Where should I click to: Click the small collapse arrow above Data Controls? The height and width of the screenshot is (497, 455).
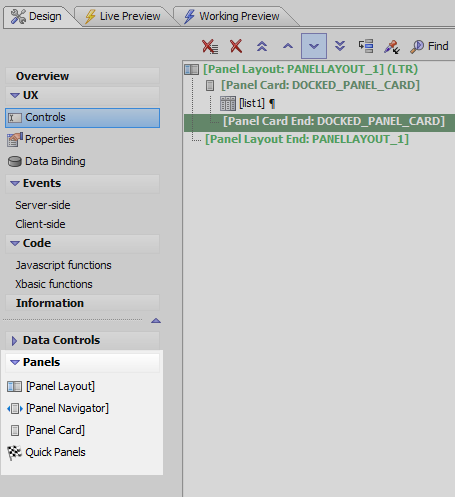pyautogui.click(x=156, y=321)
